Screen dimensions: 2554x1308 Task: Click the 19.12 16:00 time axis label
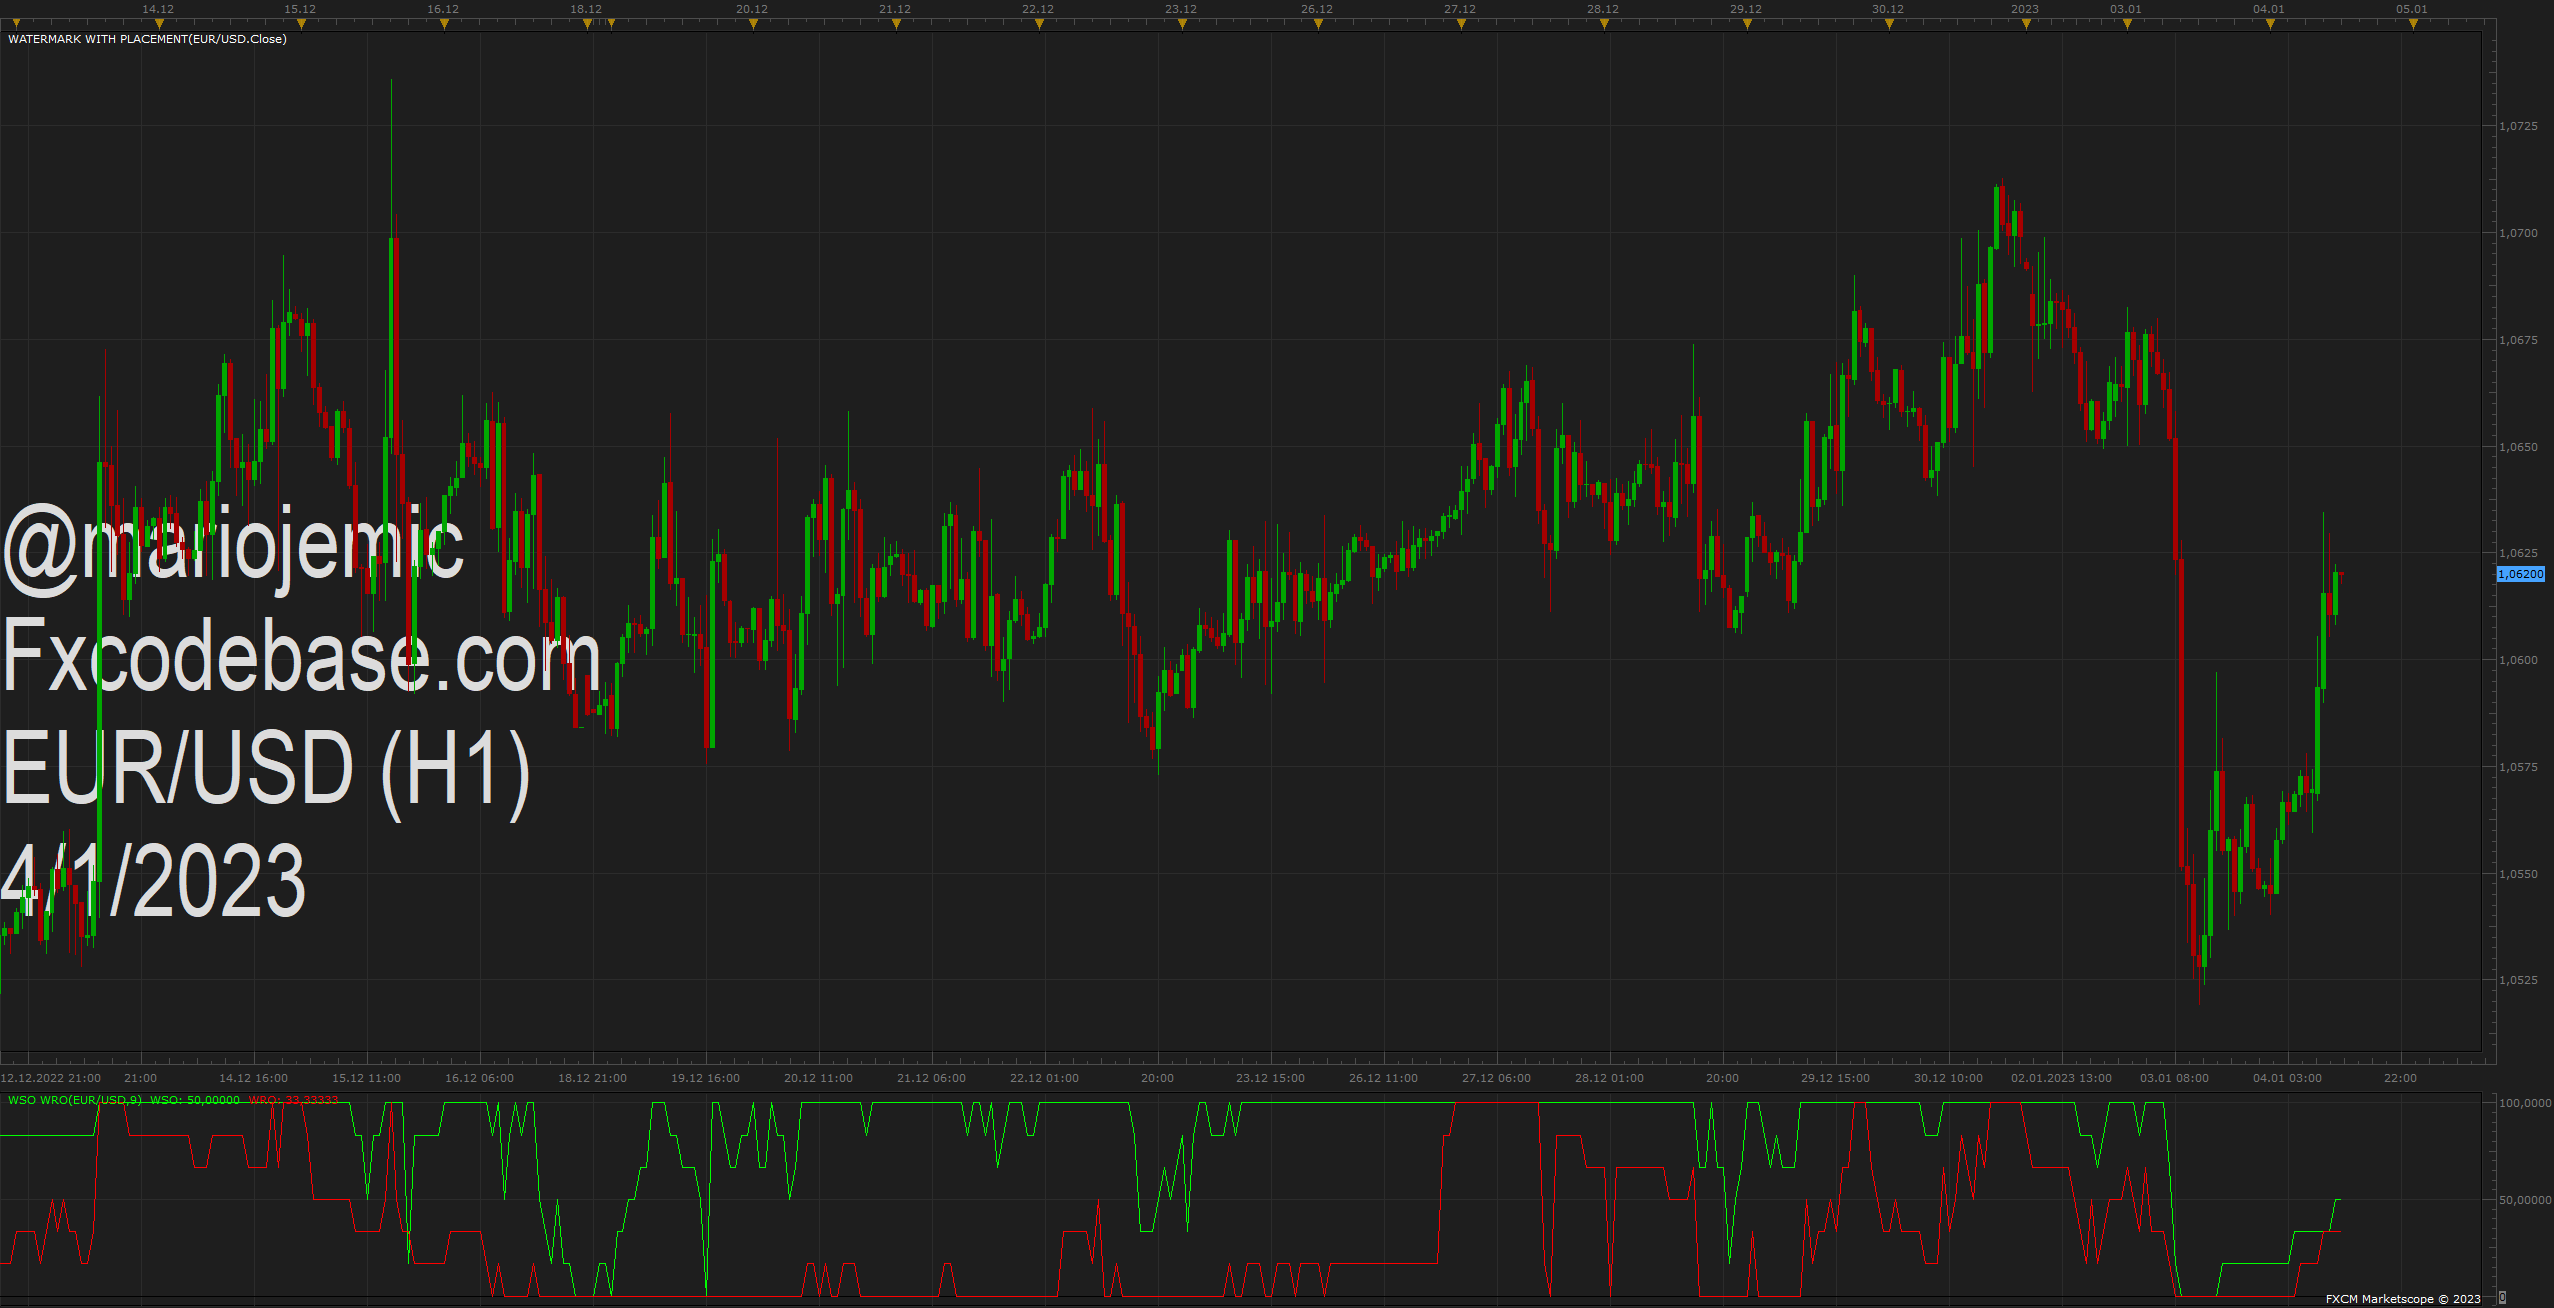[705, 1078]
